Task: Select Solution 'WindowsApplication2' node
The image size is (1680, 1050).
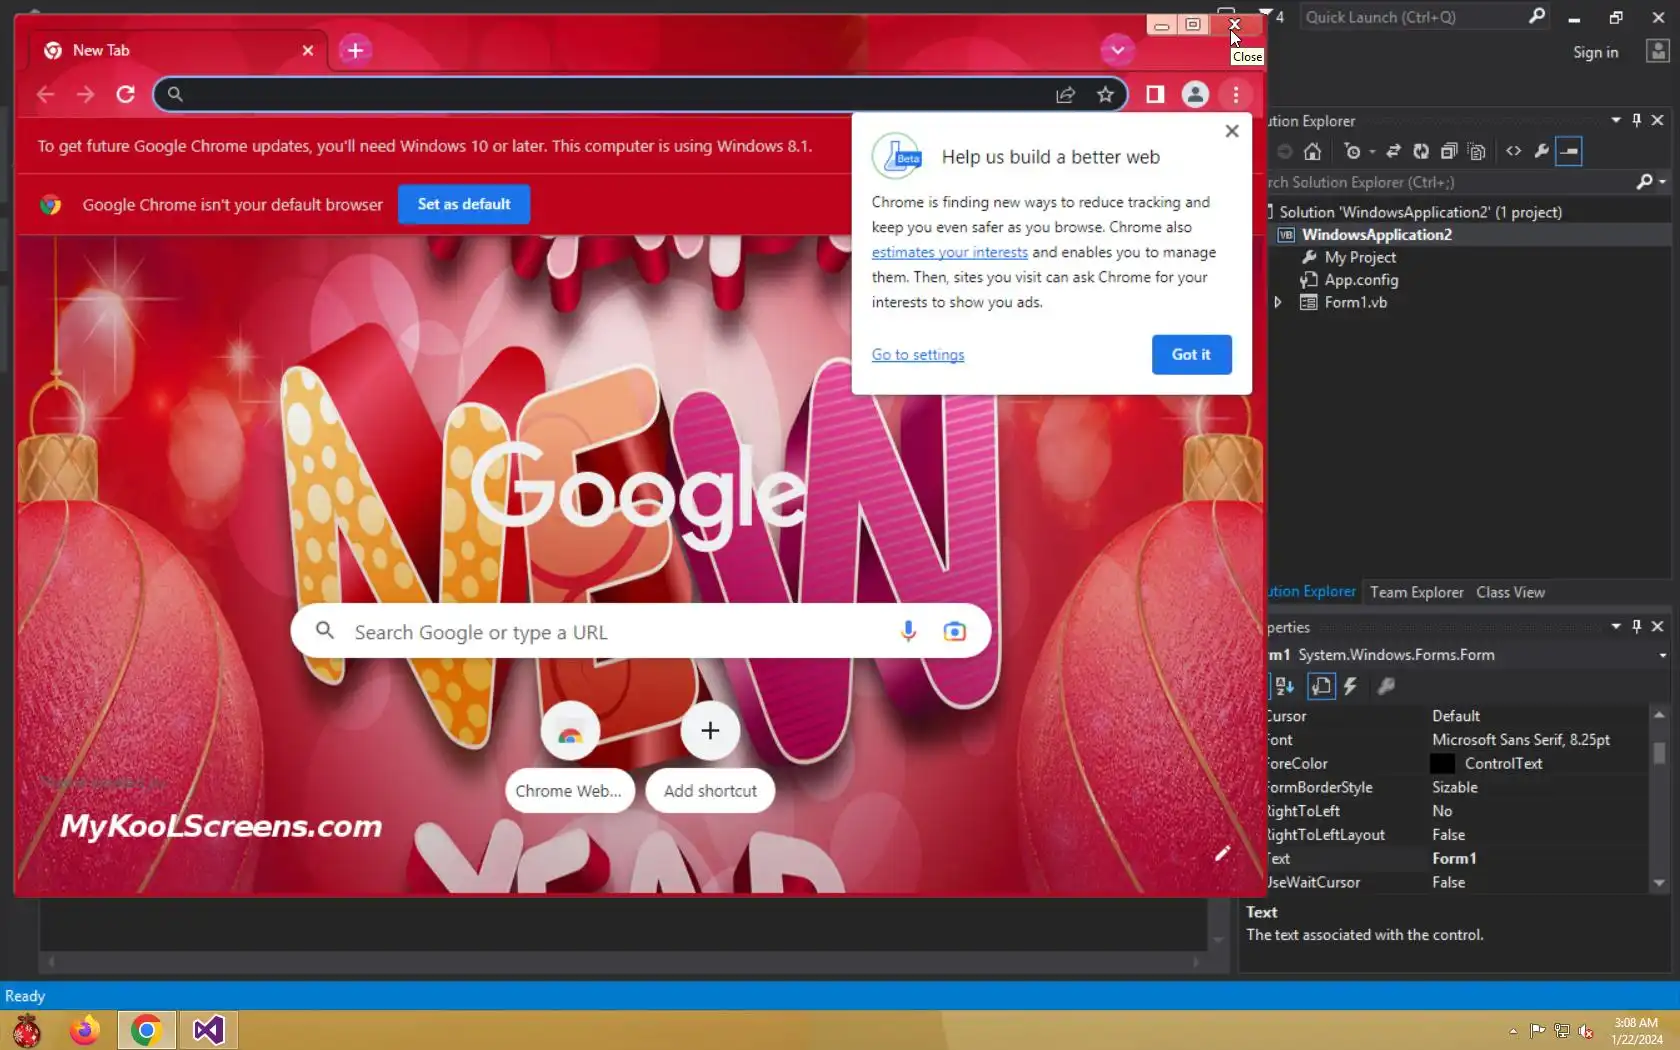Action: [x=1420, y=212]
